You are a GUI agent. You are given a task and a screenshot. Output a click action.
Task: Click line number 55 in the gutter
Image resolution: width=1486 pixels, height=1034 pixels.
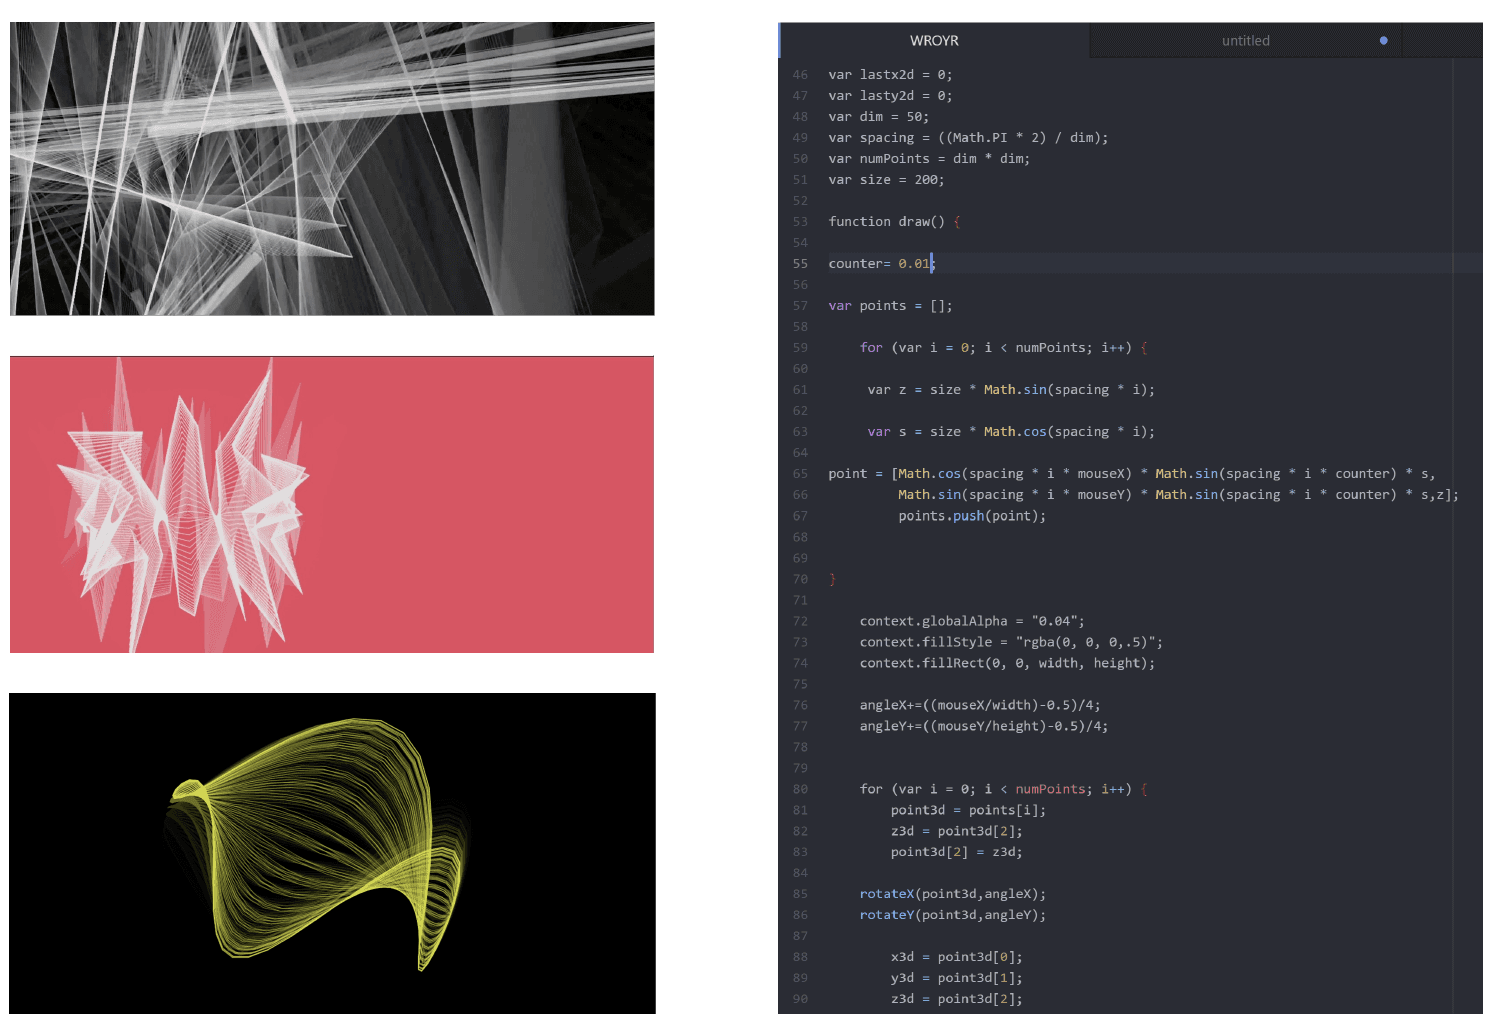[800, 264]
